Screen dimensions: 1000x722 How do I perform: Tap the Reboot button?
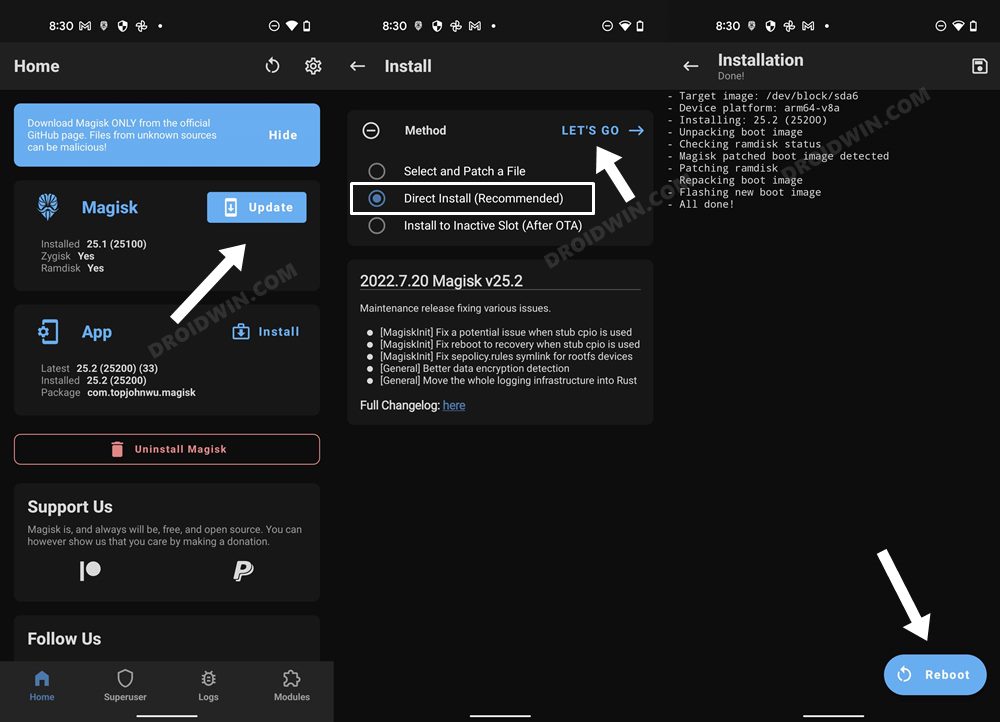[934, 675]
